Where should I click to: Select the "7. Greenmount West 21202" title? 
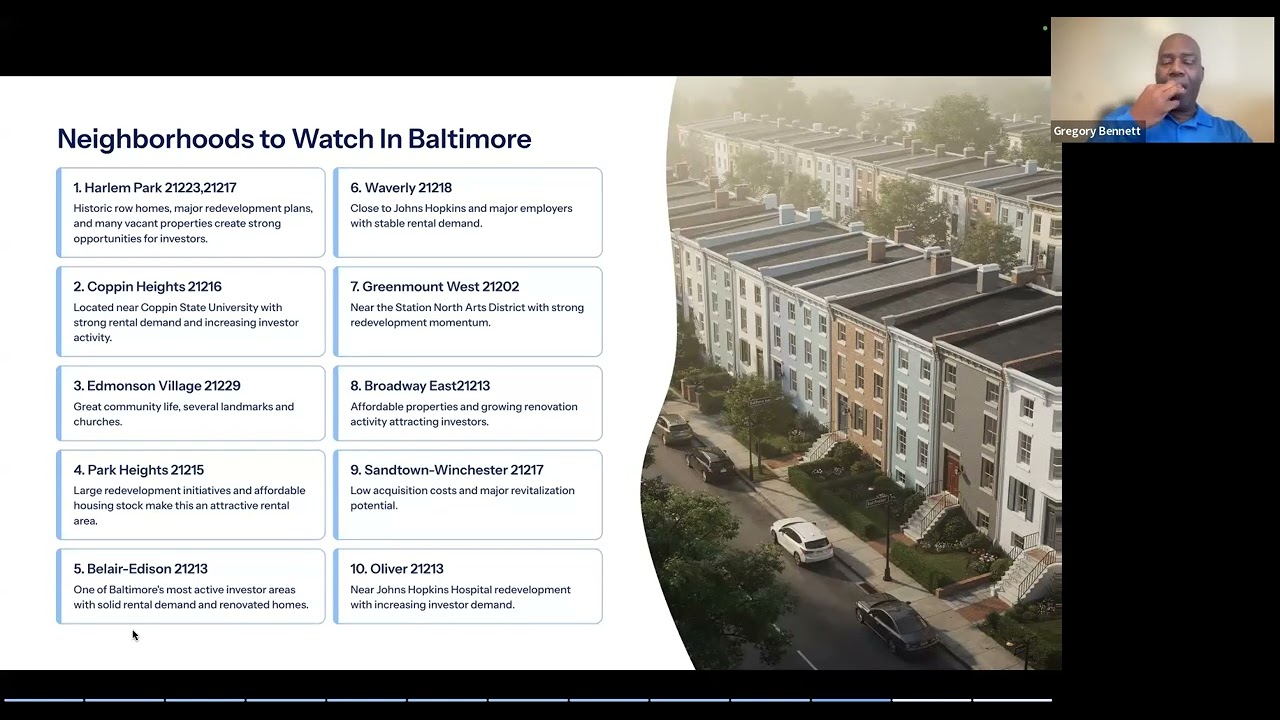pyautogui.click(x=435, y=287)
